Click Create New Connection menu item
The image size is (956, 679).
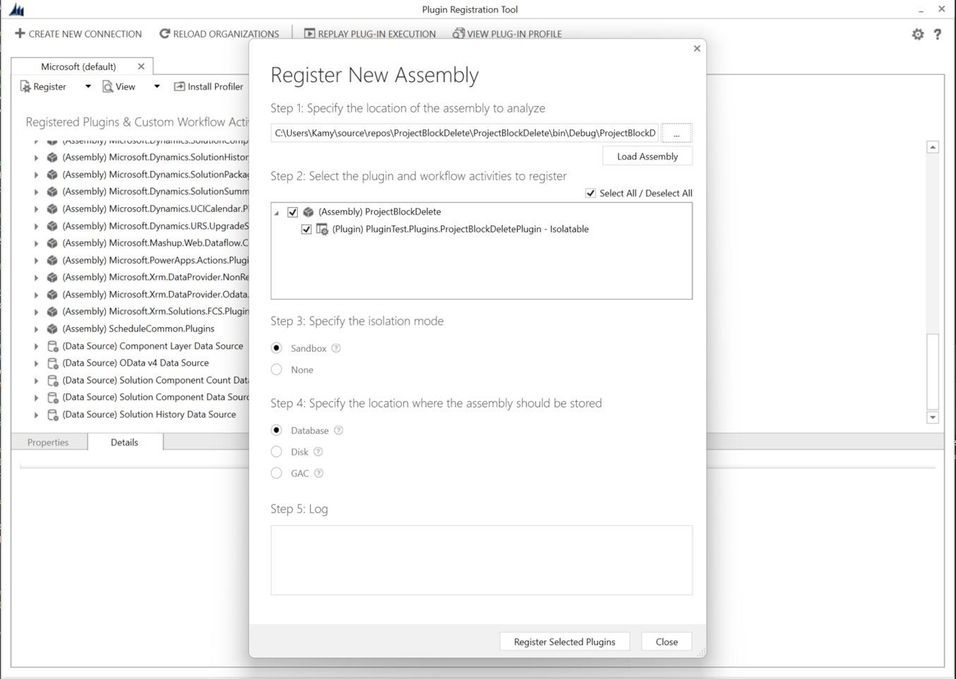79,34
